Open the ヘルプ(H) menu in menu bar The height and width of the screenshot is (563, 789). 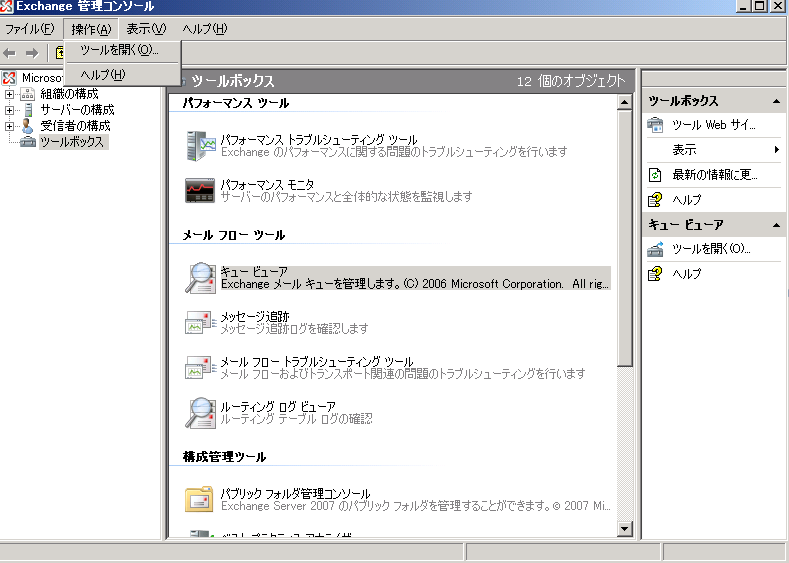click(x=205, y=29)
